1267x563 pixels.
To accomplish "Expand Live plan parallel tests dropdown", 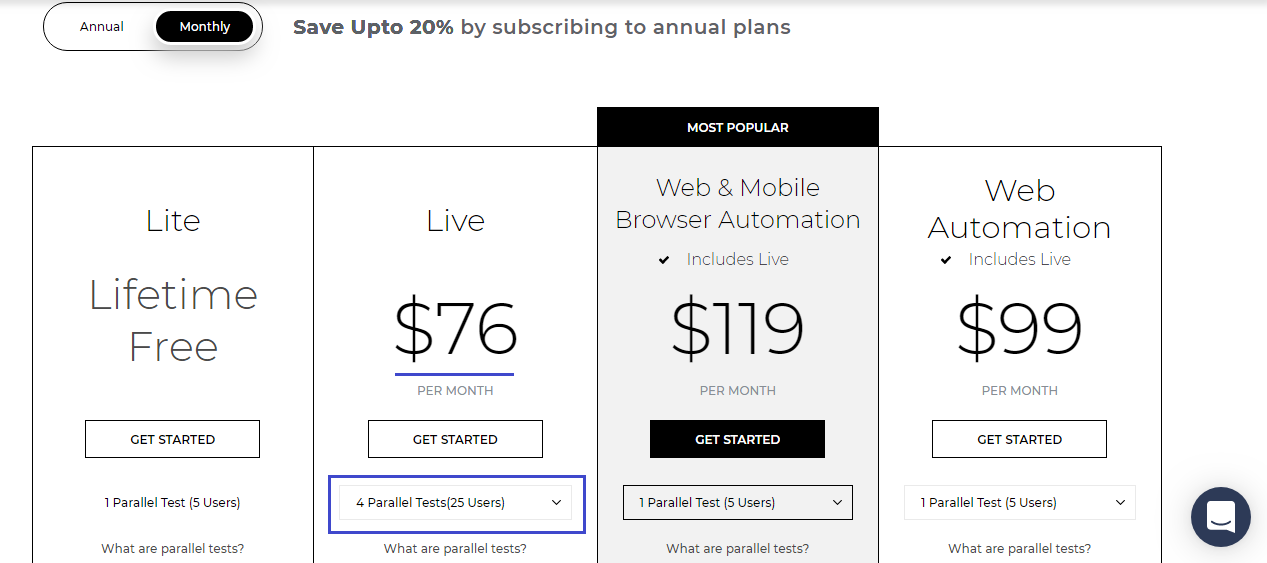I will pyautogui.click(x=456, y=503).
